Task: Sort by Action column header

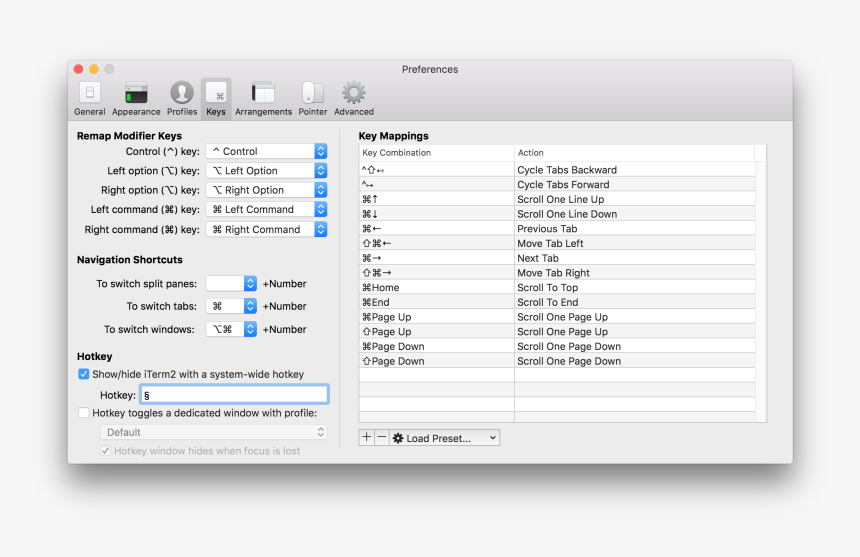Action: [635, 153]
